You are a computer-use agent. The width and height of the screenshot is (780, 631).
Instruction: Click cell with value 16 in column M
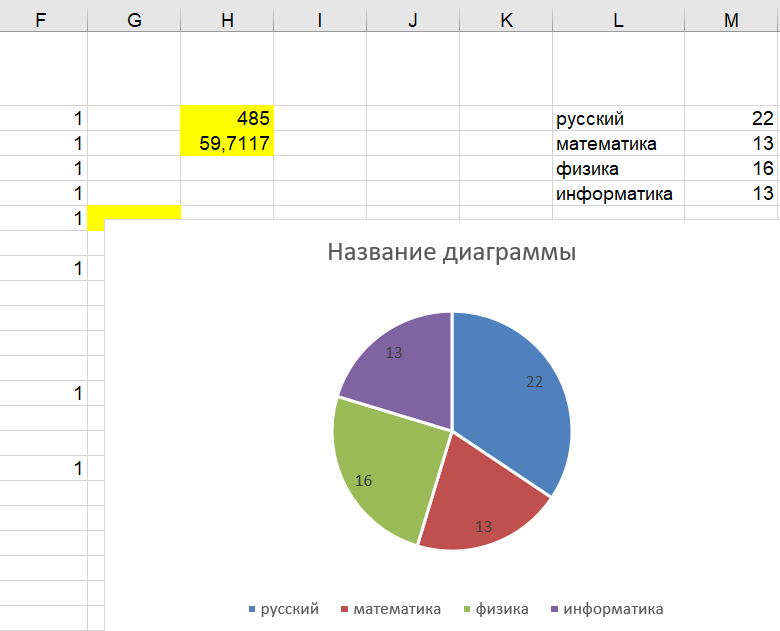tap(731, 169)
